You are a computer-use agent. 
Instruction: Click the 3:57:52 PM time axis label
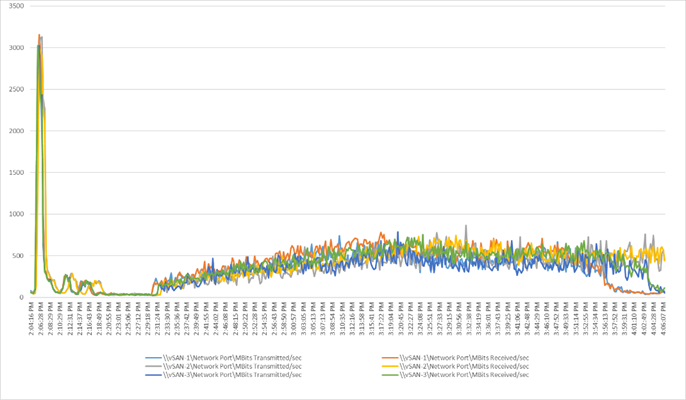pos(613,318)
